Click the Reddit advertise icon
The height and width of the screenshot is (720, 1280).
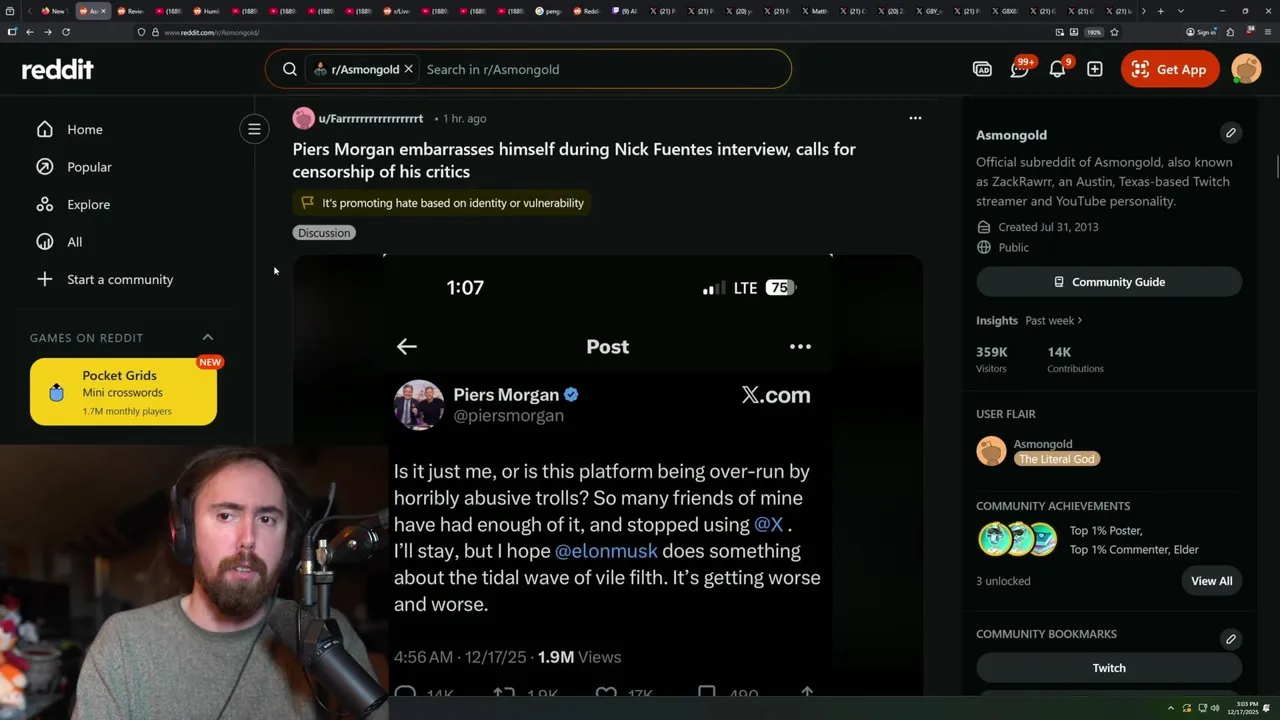982,69
